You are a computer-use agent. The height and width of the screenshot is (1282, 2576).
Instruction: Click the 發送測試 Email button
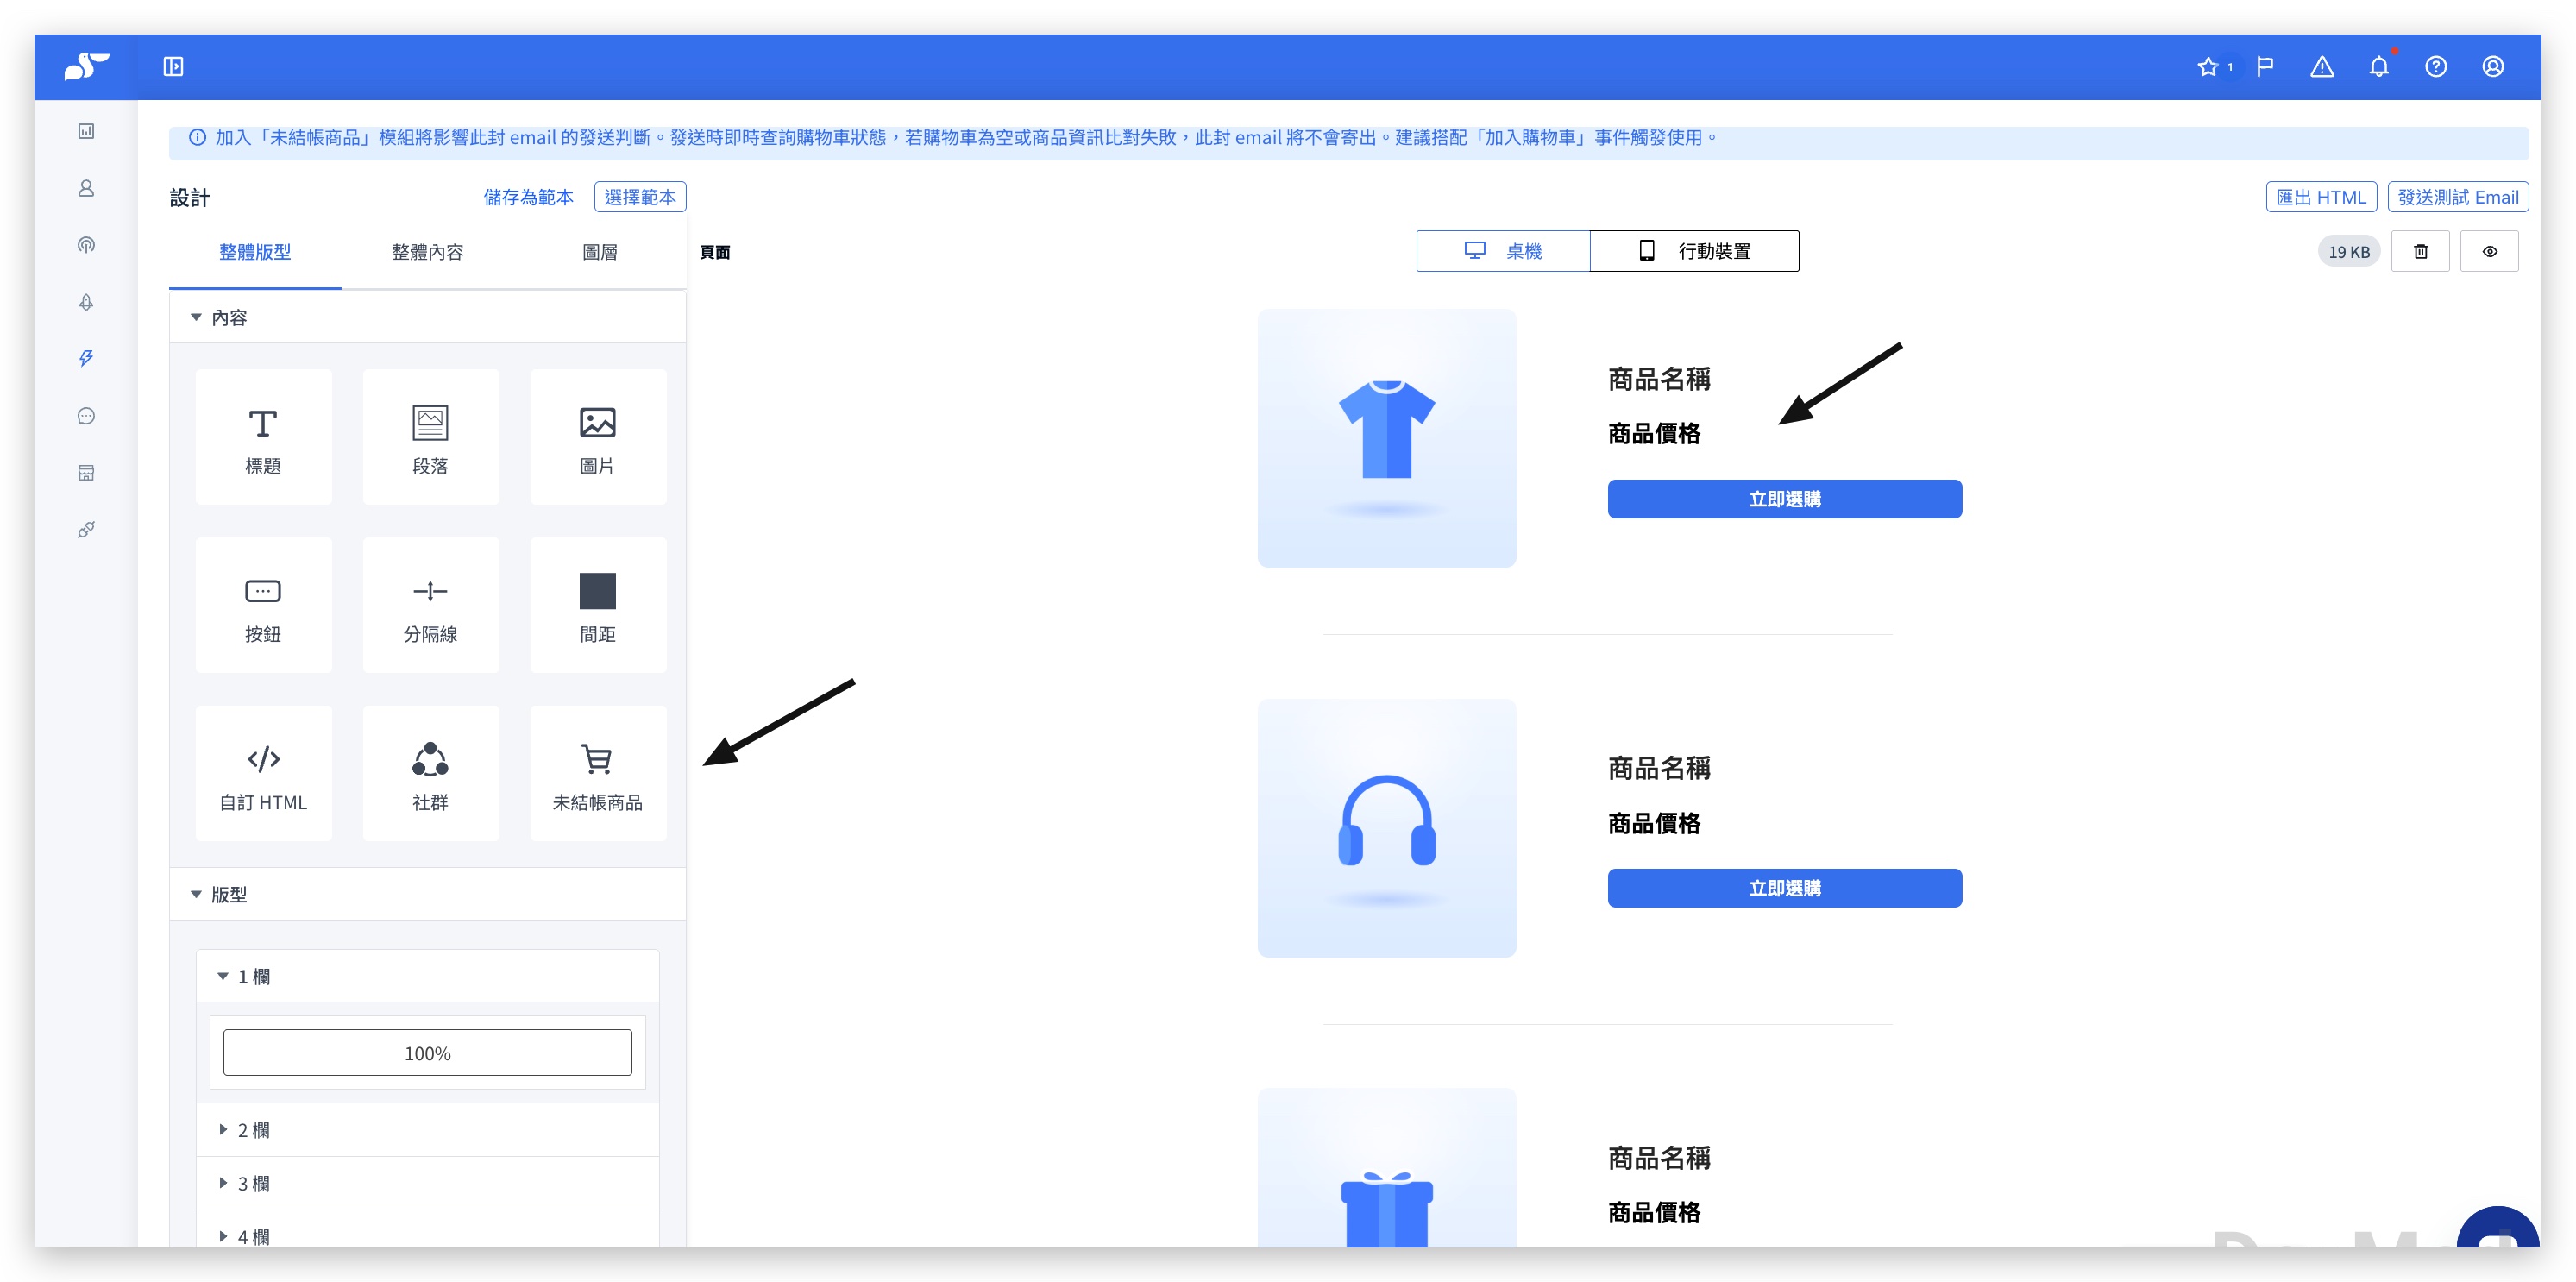tap(2457, 197)
